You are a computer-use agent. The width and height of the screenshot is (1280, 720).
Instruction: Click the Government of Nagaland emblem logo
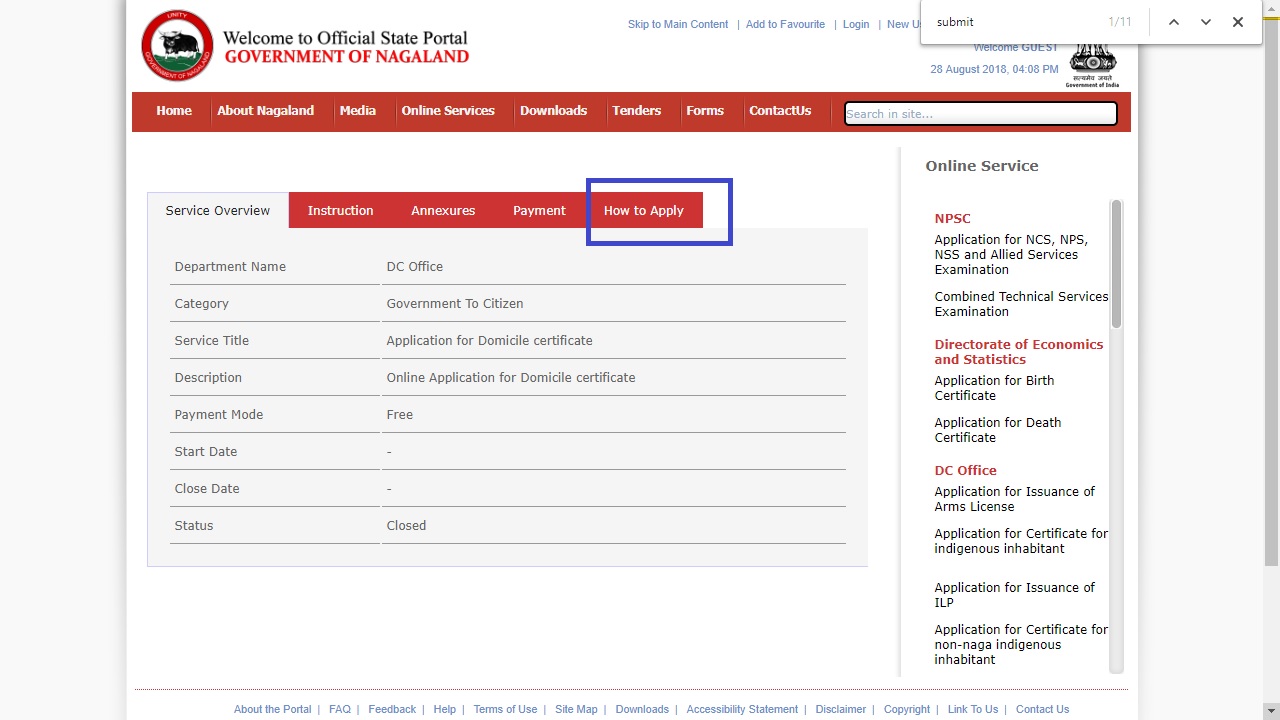177,44
